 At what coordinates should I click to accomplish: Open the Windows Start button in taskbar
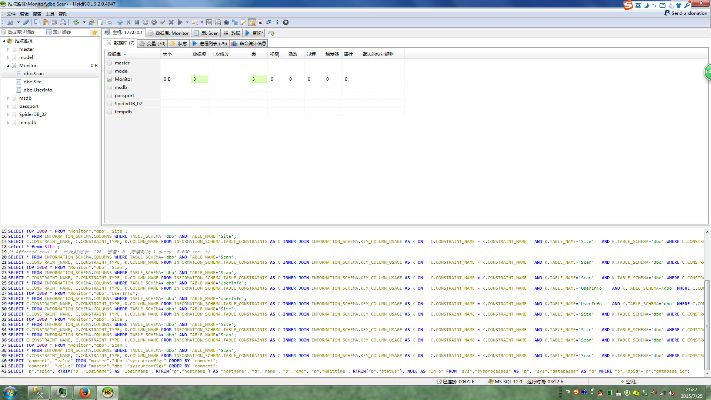click(10, 393)
